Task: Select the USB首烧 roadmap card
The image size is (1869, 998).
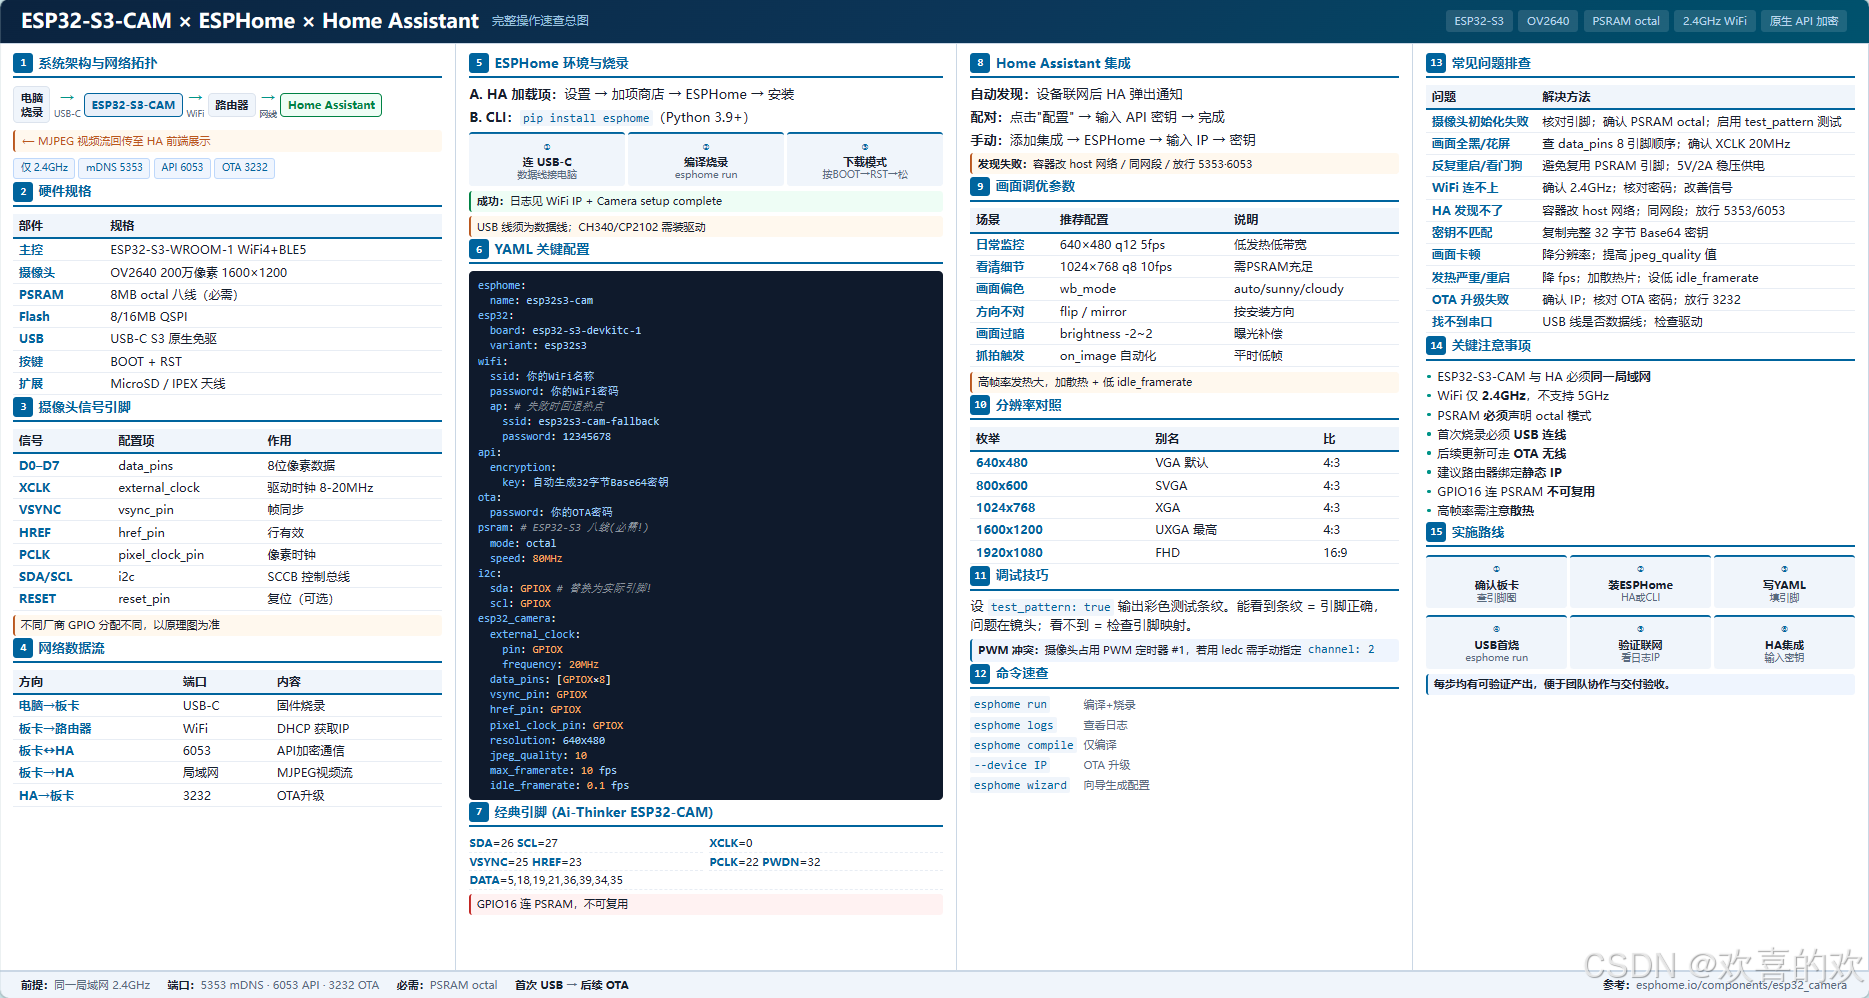Action: (1497, 643)
